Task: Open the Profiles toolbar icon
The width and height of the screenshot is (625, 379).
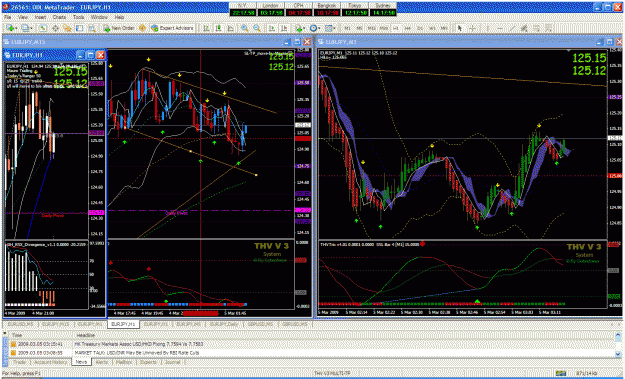Action: 25,28
